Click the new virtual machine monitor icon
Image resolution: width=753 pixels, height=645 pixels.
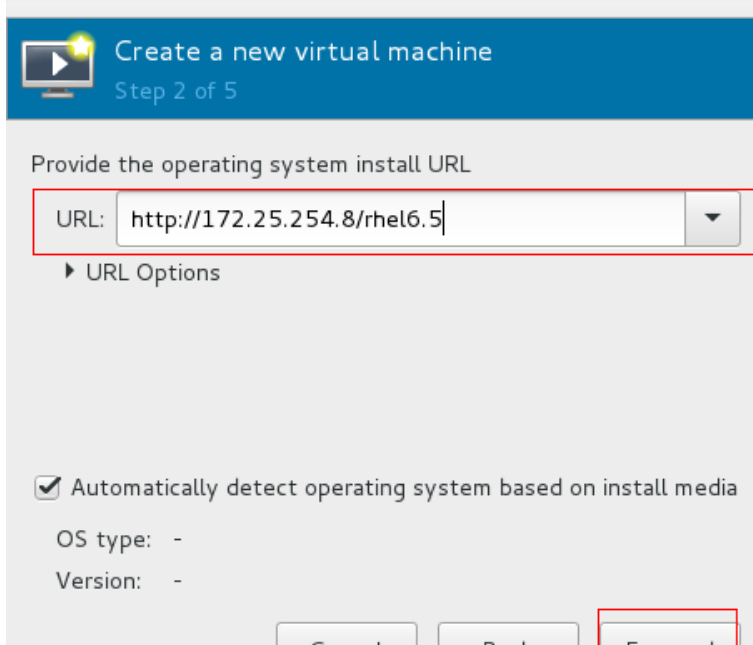pos(58,66)
